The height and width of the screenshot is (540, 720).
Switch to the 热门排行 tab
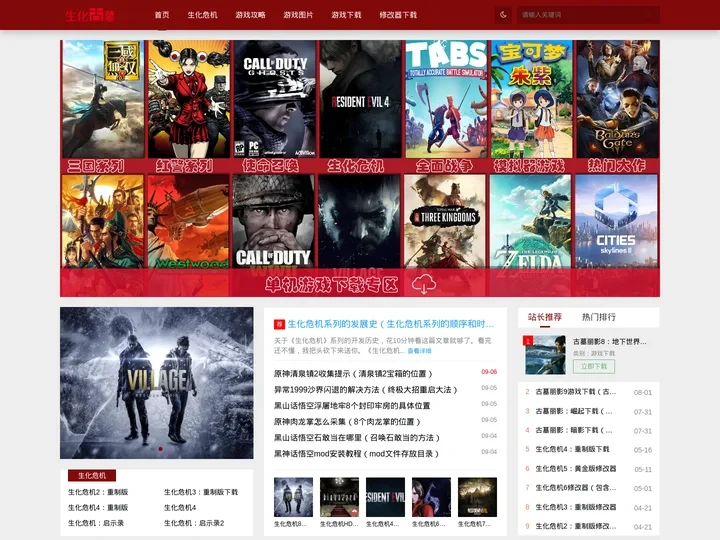[599, 317]
